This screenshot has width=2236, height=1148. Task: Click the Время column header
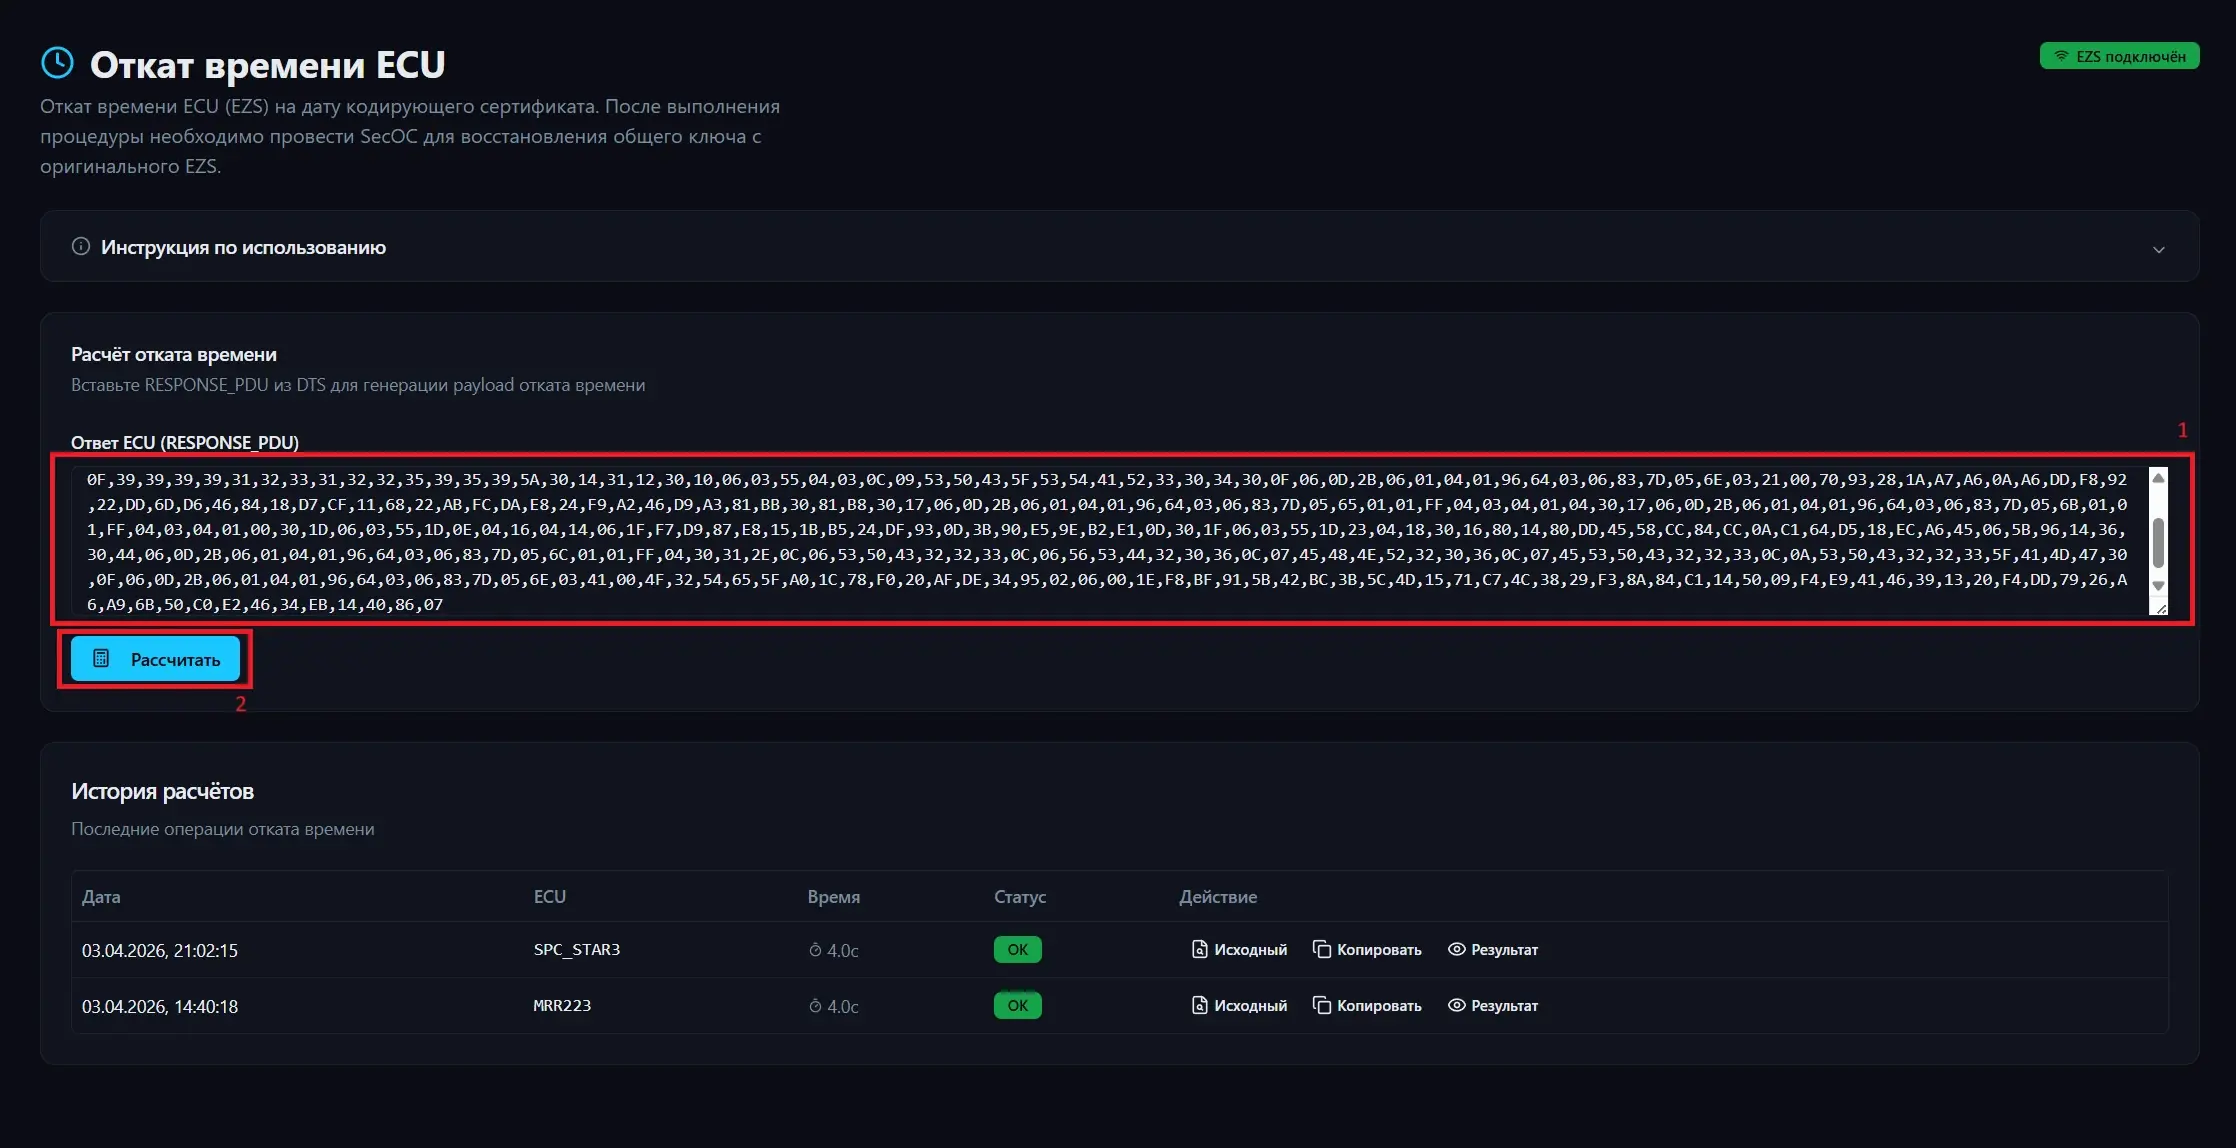click(834, 896)
